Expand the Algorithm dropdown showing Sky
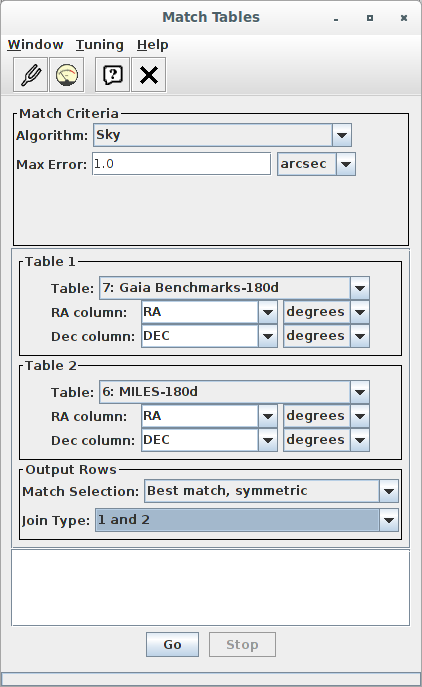Viewport: 422px width, 687px height. 222,135
